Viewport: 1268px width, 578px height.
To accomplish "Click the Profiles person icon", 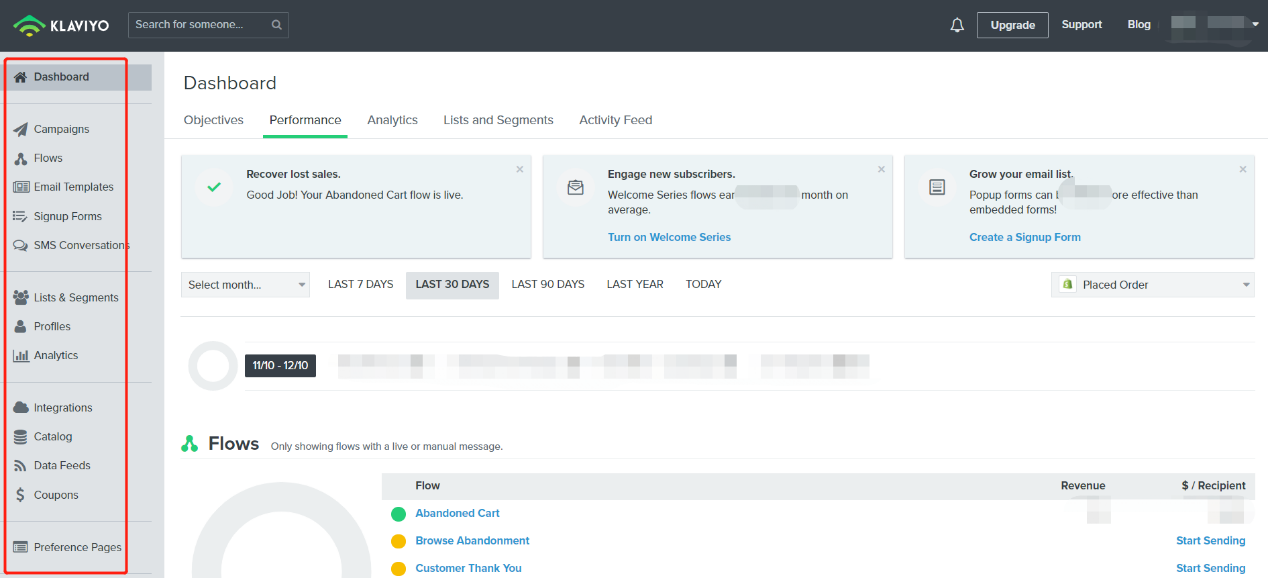I will point(20,326).
